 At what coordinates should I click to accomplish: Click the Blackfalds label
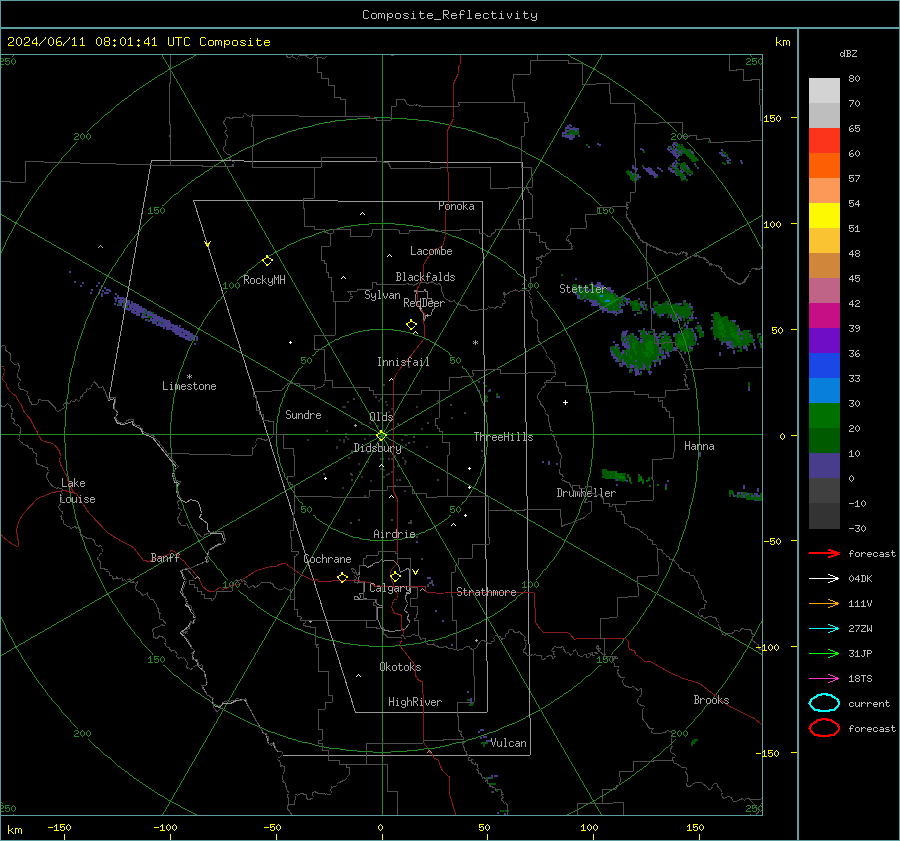[425, 277]
